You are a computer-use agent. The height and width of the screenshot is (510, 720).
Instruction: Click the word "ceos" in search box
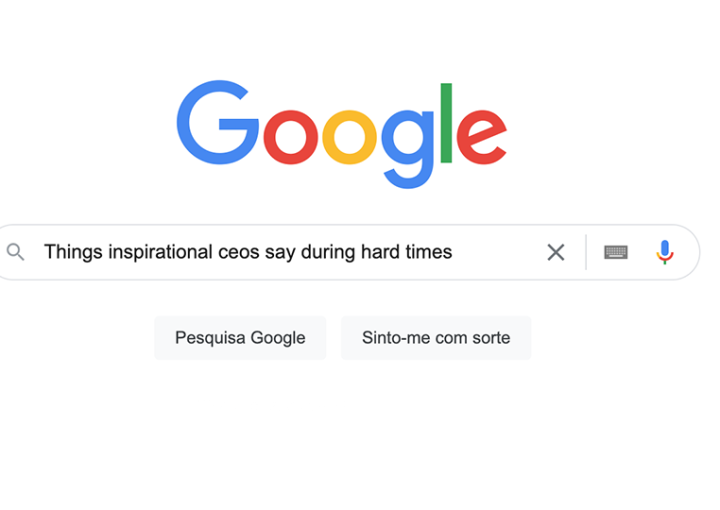(240, 252)
